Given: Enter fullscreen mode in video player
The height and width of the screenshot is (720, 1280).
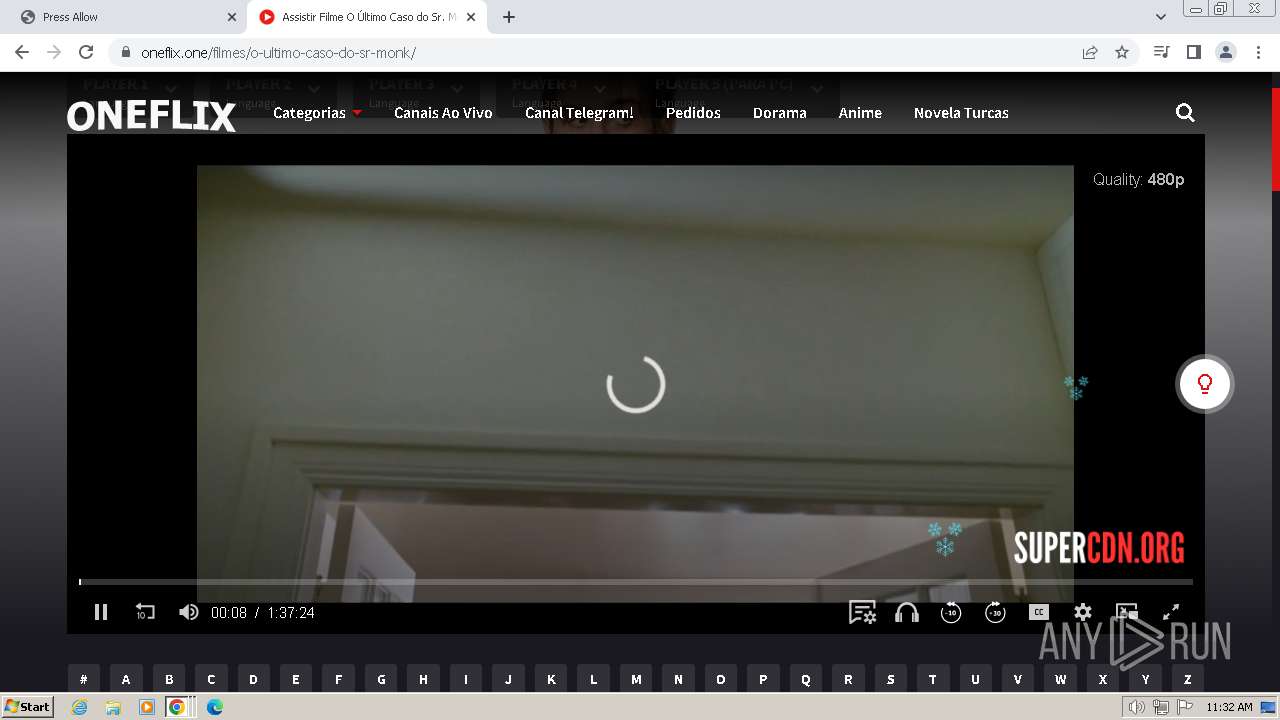Looking at the screenshot, I should point(1171,612).
